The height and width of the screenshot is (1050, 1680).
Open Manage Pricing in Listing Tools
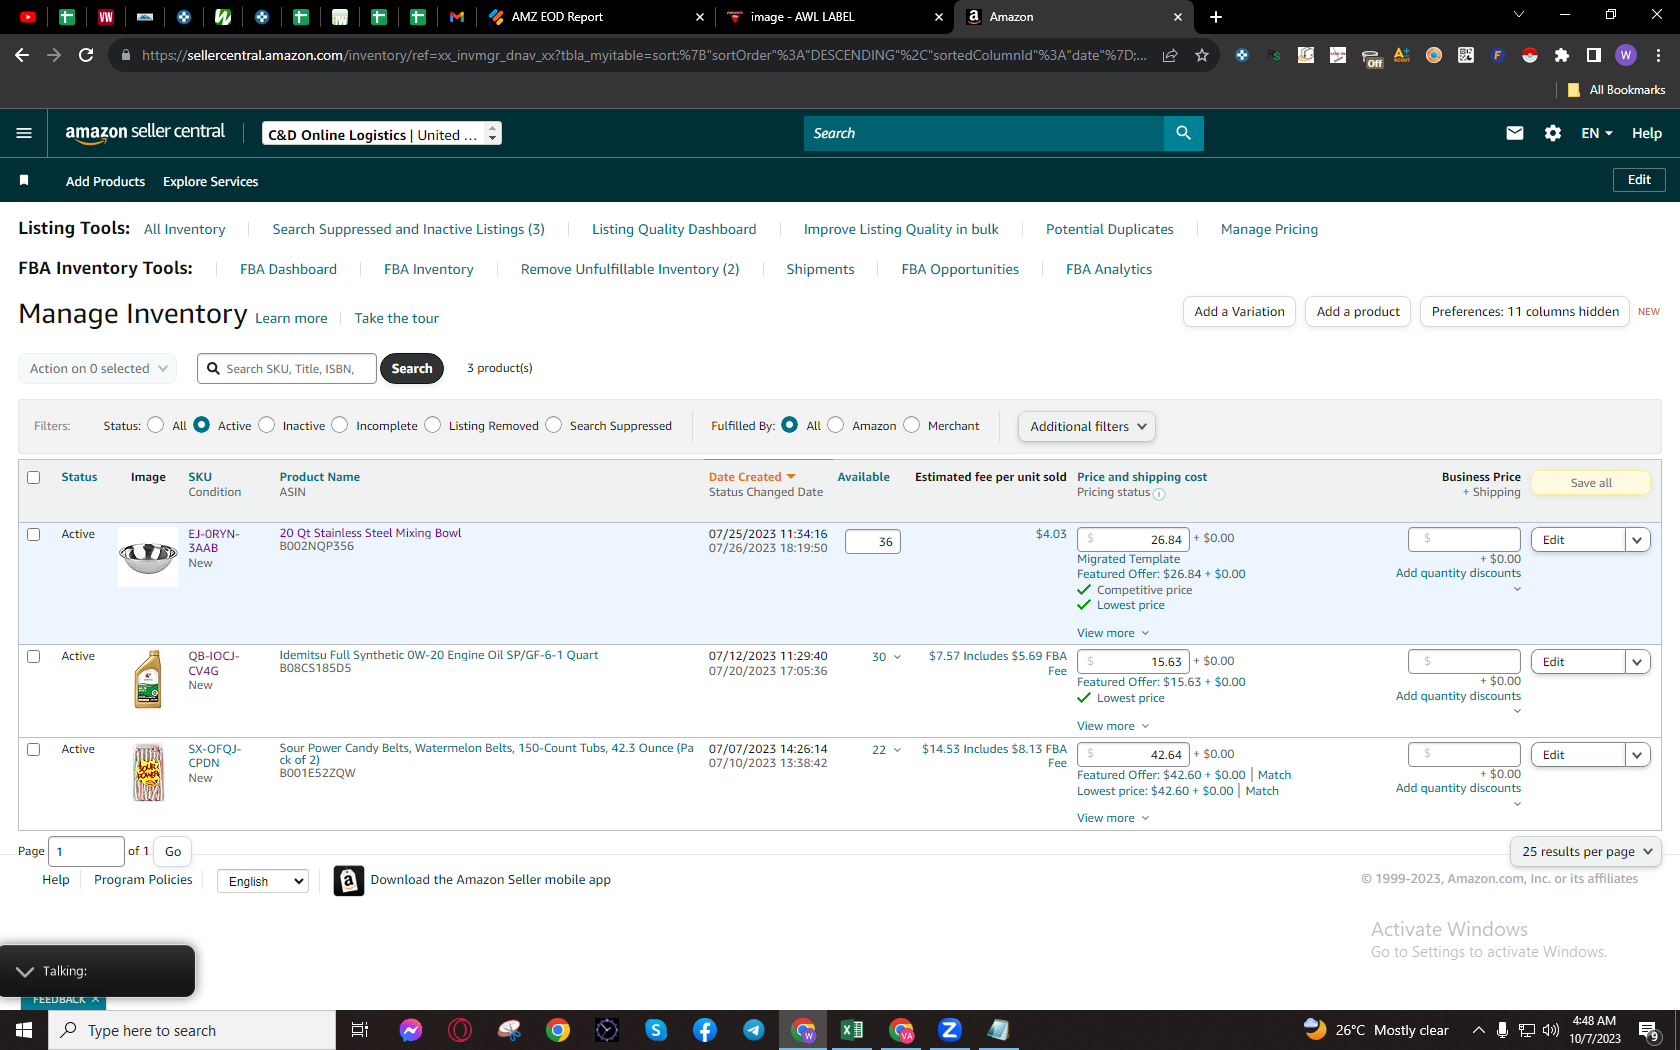(1269, 229)
